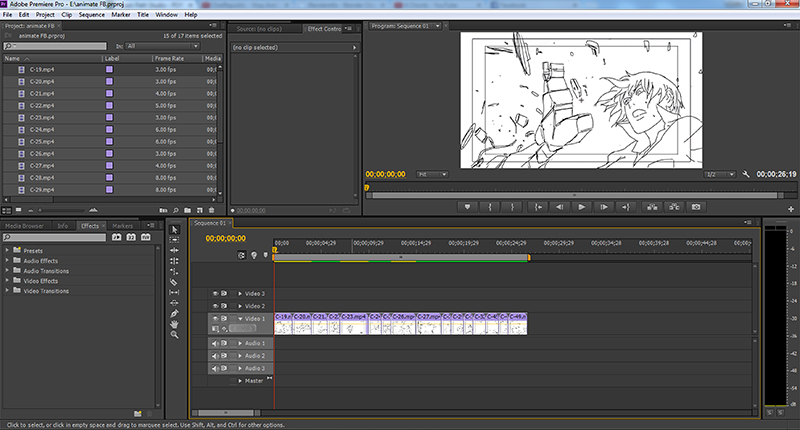This screenshot has height=430, width=800.
Task: Select the Hand tool
Action: point(174,324)
